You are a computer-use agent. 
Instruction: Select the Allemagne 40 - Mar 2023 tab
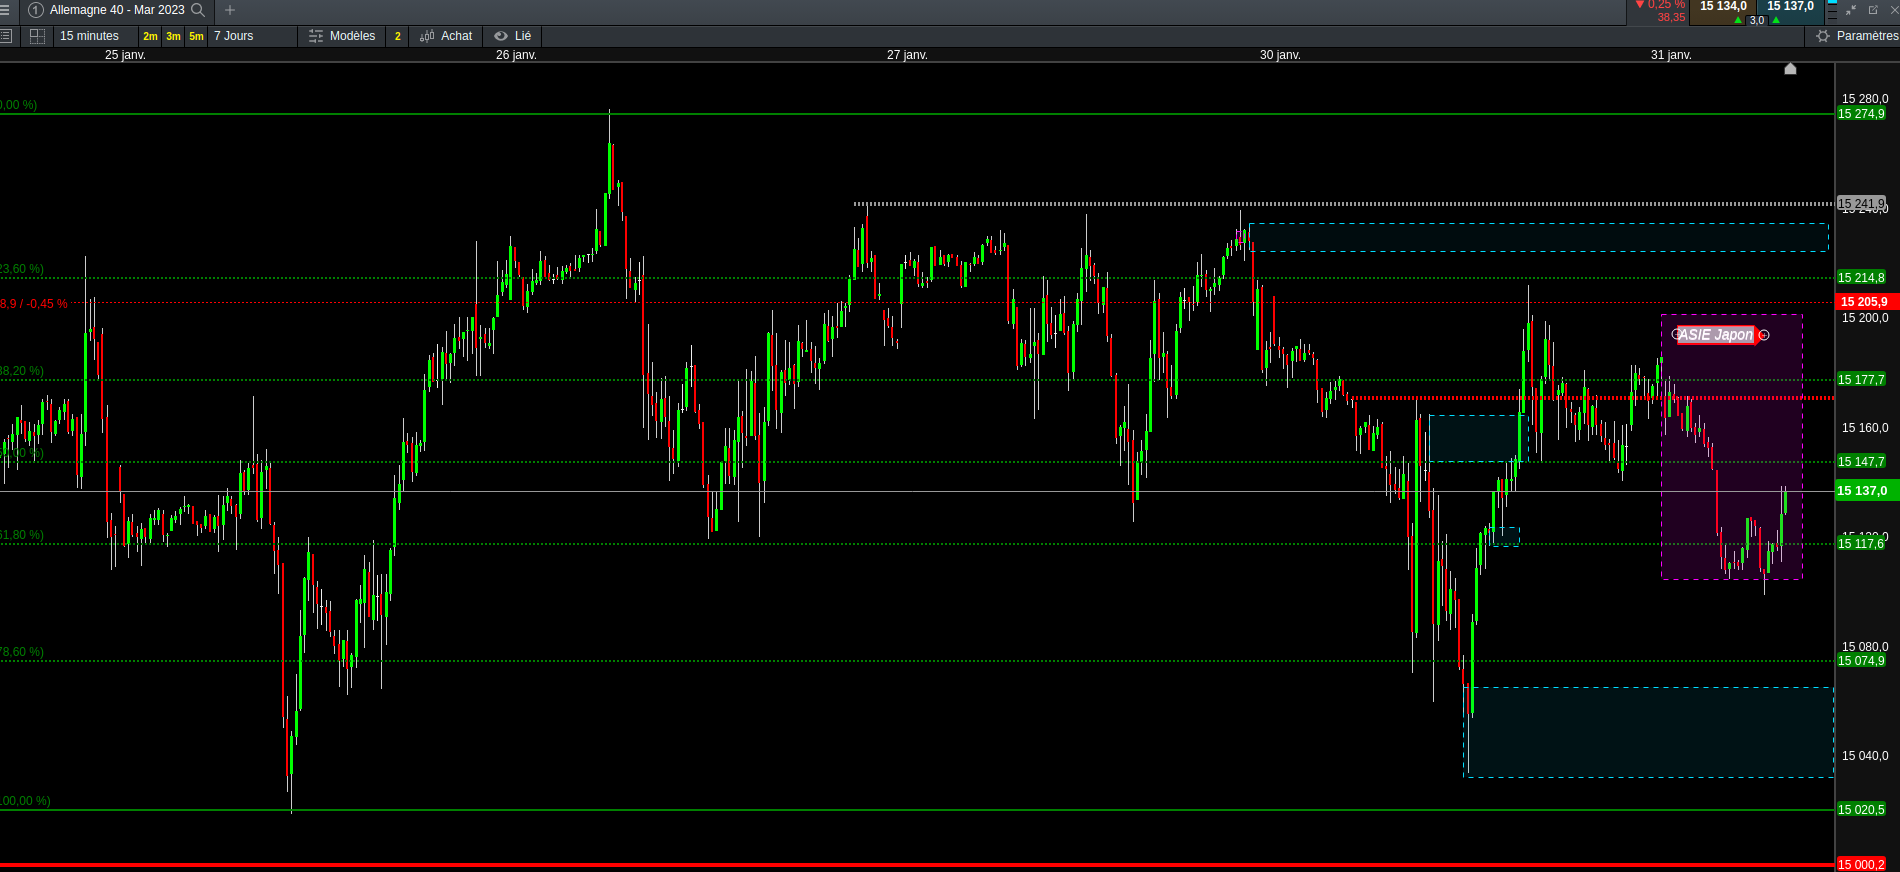coord(117,10)
